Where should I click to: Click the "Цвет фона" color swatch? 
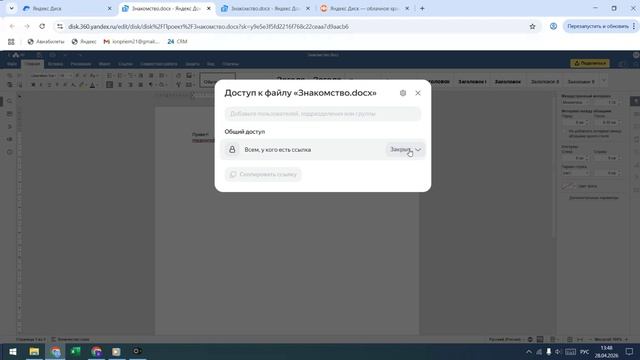(568, 186)
